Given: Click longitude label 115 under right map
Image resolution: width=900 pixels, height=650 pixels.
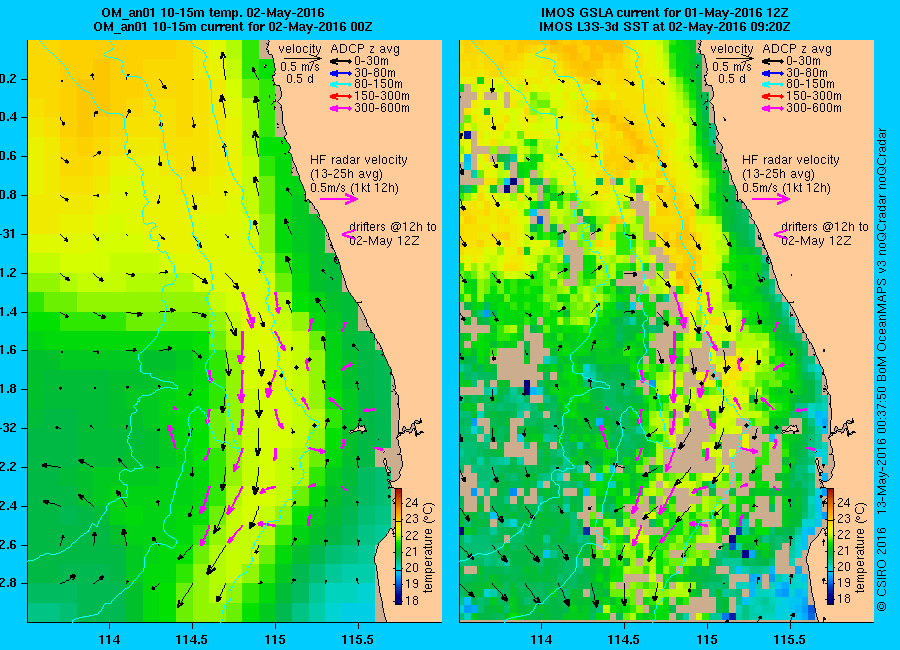Looking at the screenshot, I should click(x=707, y=639).
